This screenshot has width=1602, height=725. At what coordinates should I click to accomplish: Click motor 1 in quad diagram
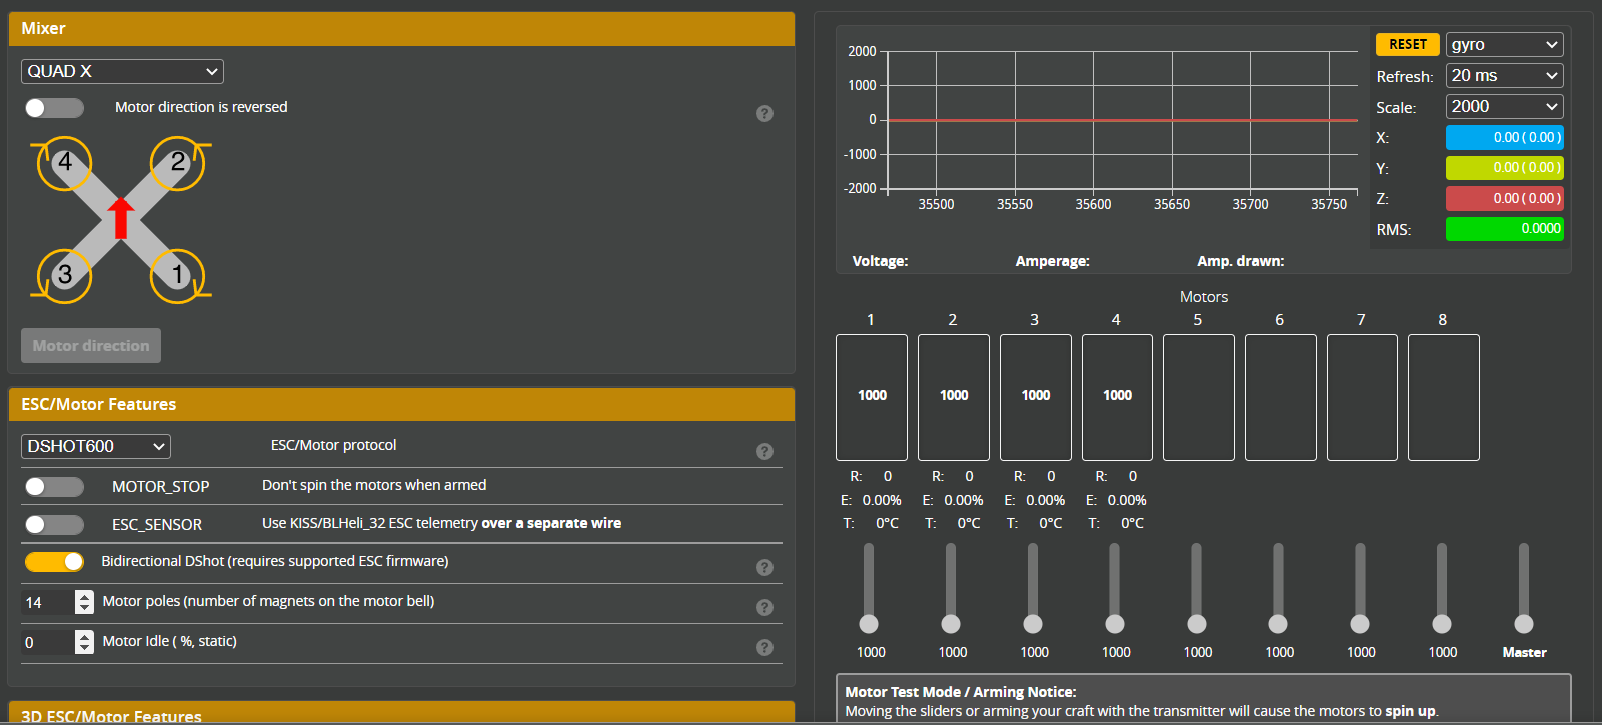[x=177, y=275]
